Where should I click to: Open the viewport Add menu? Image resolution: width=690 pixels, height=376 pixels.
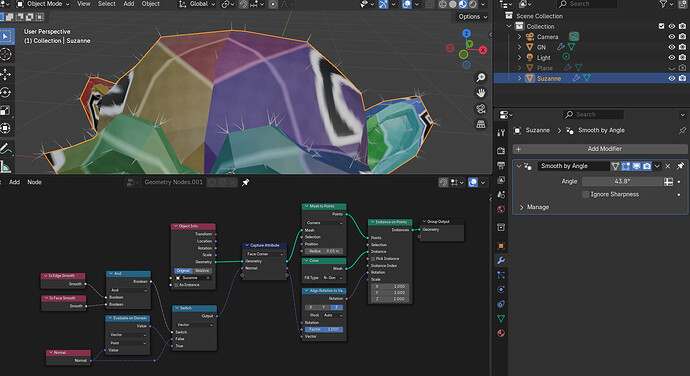129,4
